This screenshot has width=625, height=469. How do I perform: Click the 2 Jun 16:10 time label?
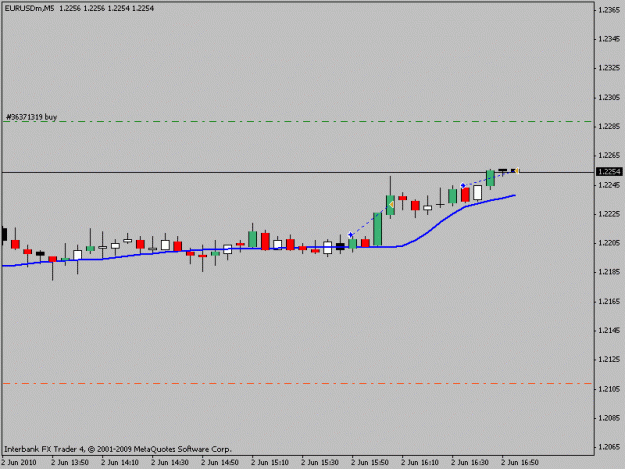(420, 463)
